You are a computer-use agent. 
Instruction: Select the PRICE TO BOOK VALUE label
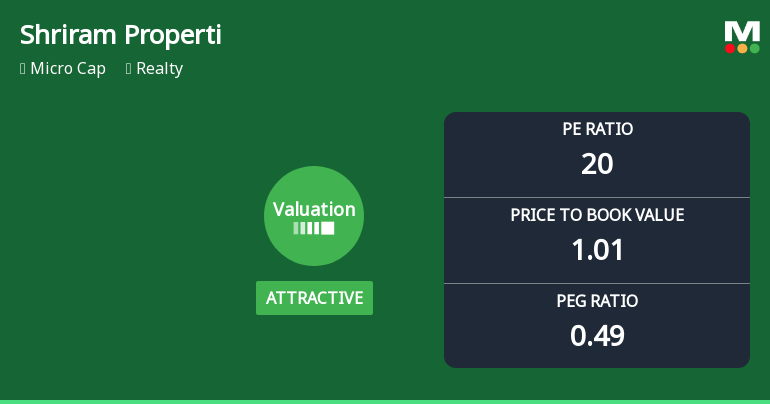pyautogui.click(x=597, y=215)
